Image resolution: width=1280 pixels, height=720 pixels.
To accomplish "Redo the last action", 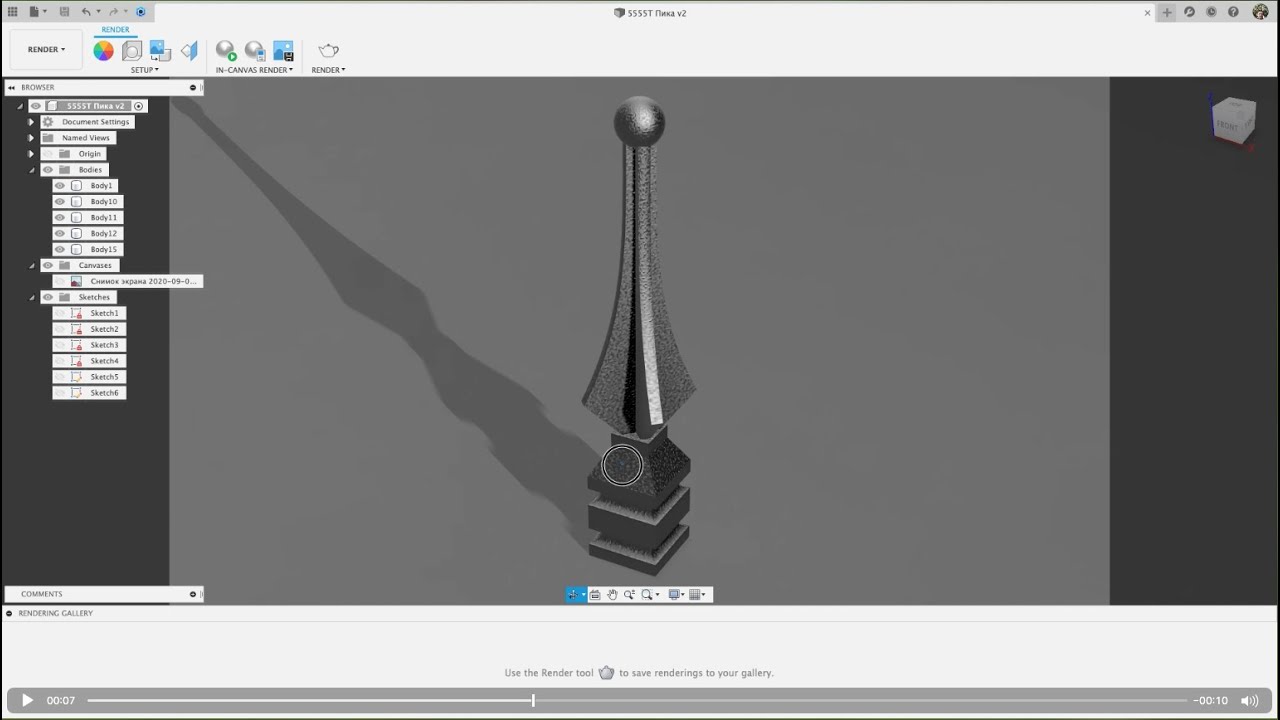I will click(113, 12).
